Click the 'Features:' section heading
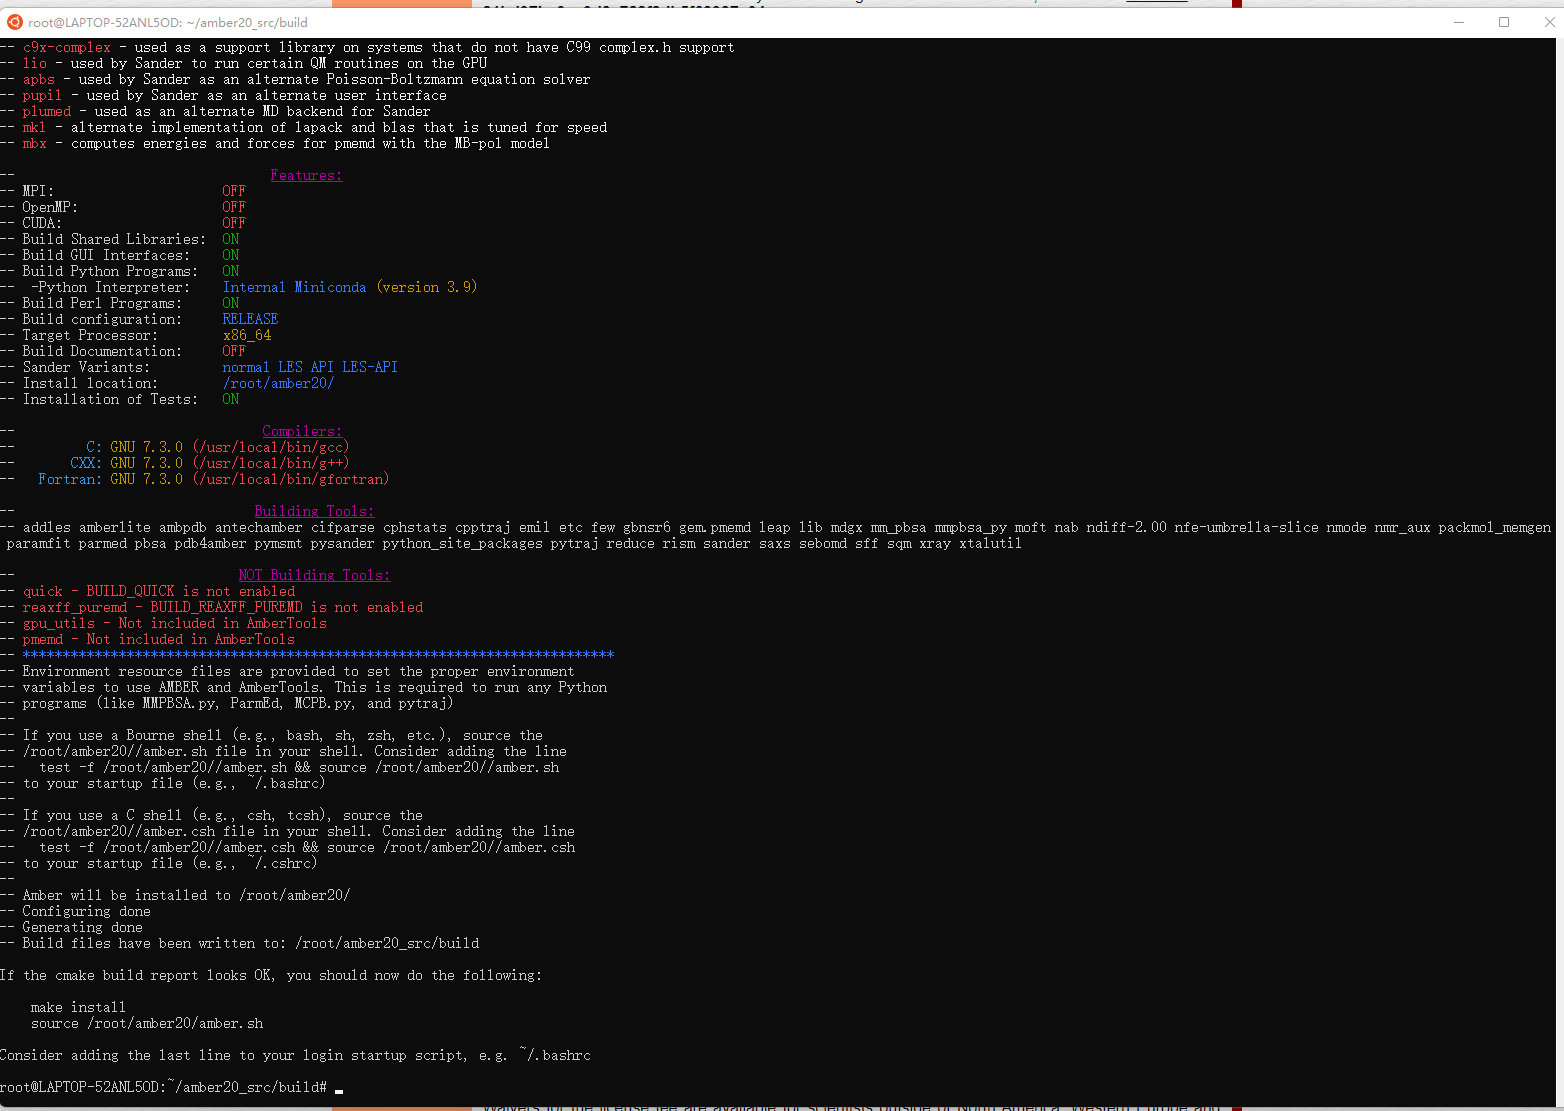This screenshot has height=1111, width=1564. (x=306, y=175)
